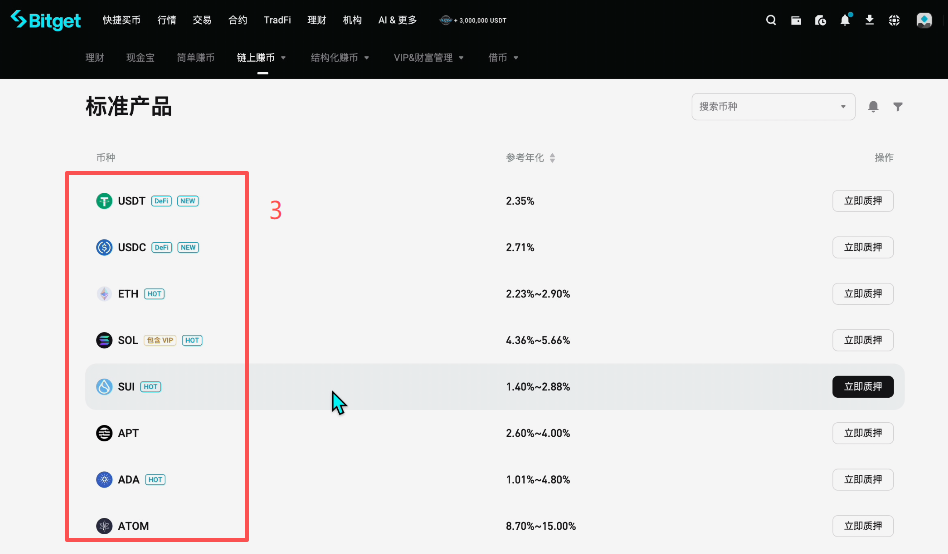This screenshot has width=948, height=554.
Task: Click 立即质押 for ADA
Action: [x=863, y=480]
